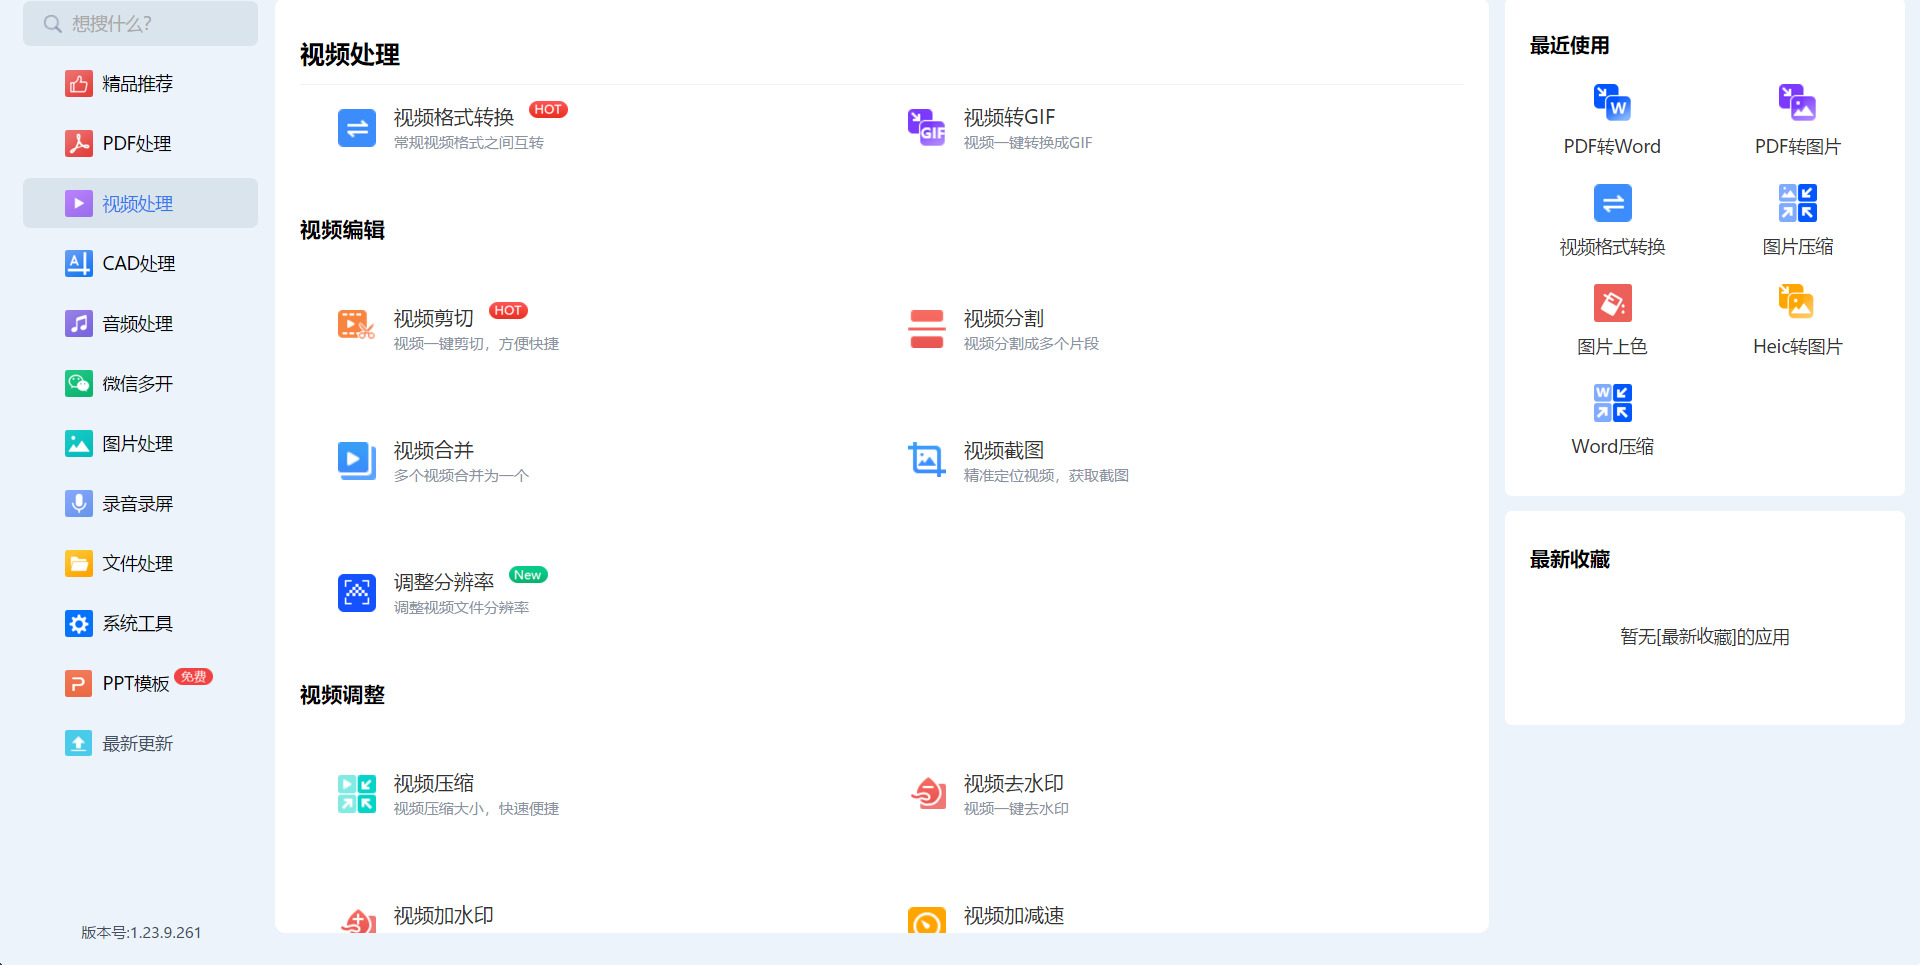This screenshot has width=1920, height=965.
Task: Click the CAD处理 sidebar icon
Action: pyautogui.click(x=78, y=264)
